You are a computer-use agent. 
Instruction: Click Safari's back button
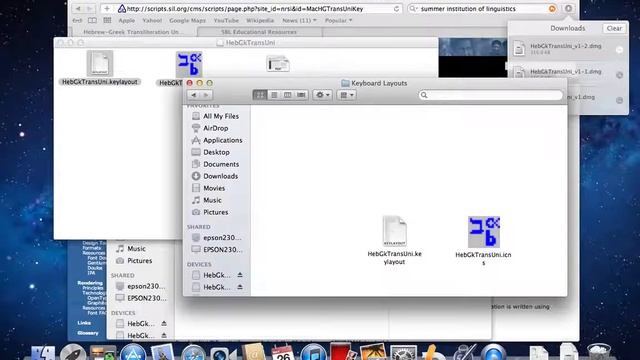point(78,9)
